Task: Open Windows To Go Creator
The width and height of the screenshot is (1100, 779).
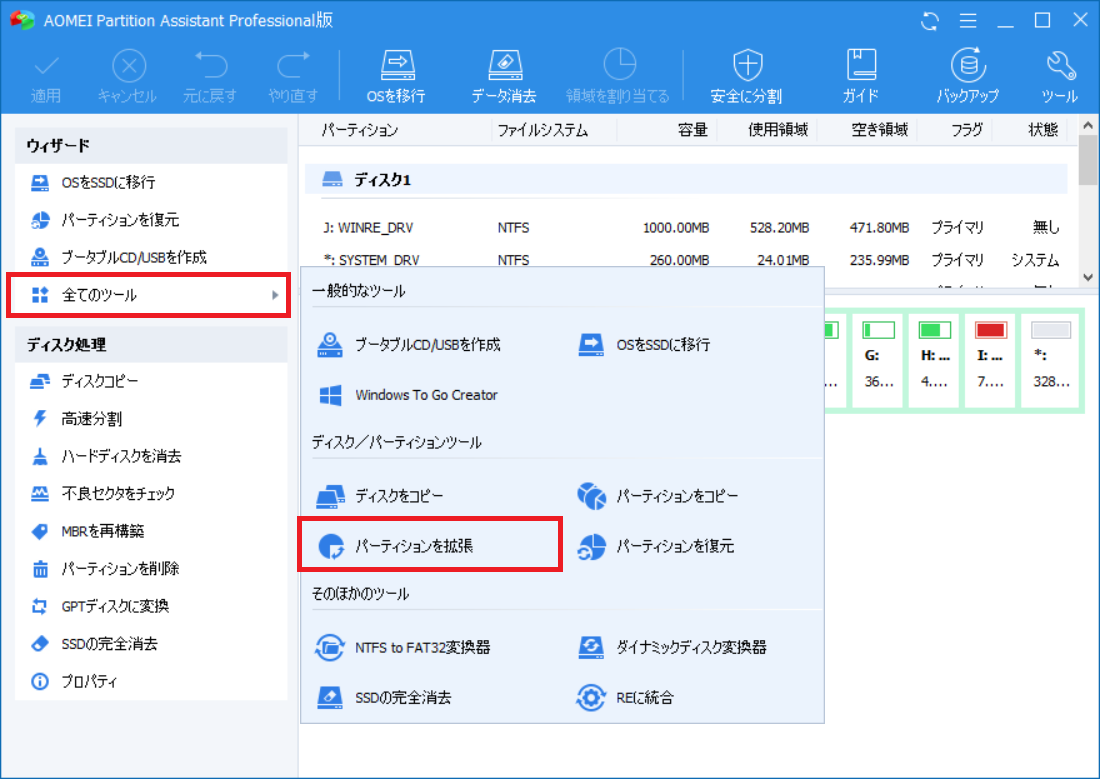Action: tap(408, 395)
